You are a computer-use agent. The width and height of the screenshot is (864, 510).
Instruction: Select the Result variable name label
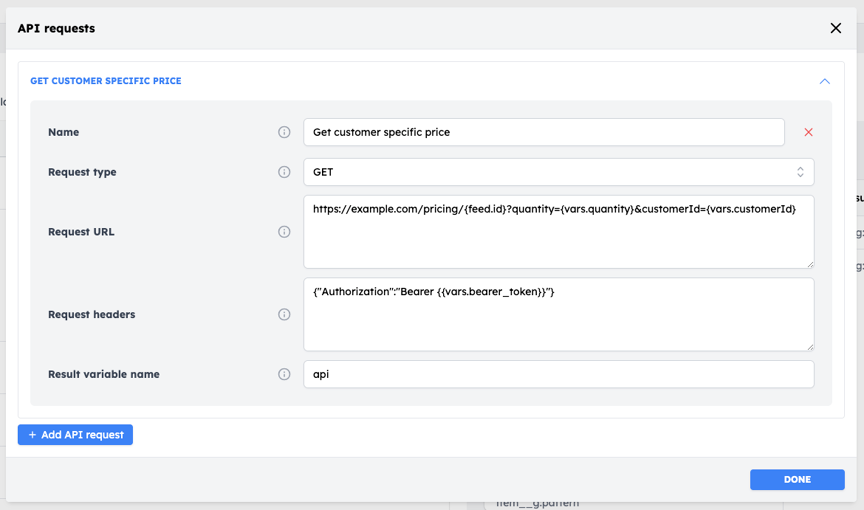104,375
